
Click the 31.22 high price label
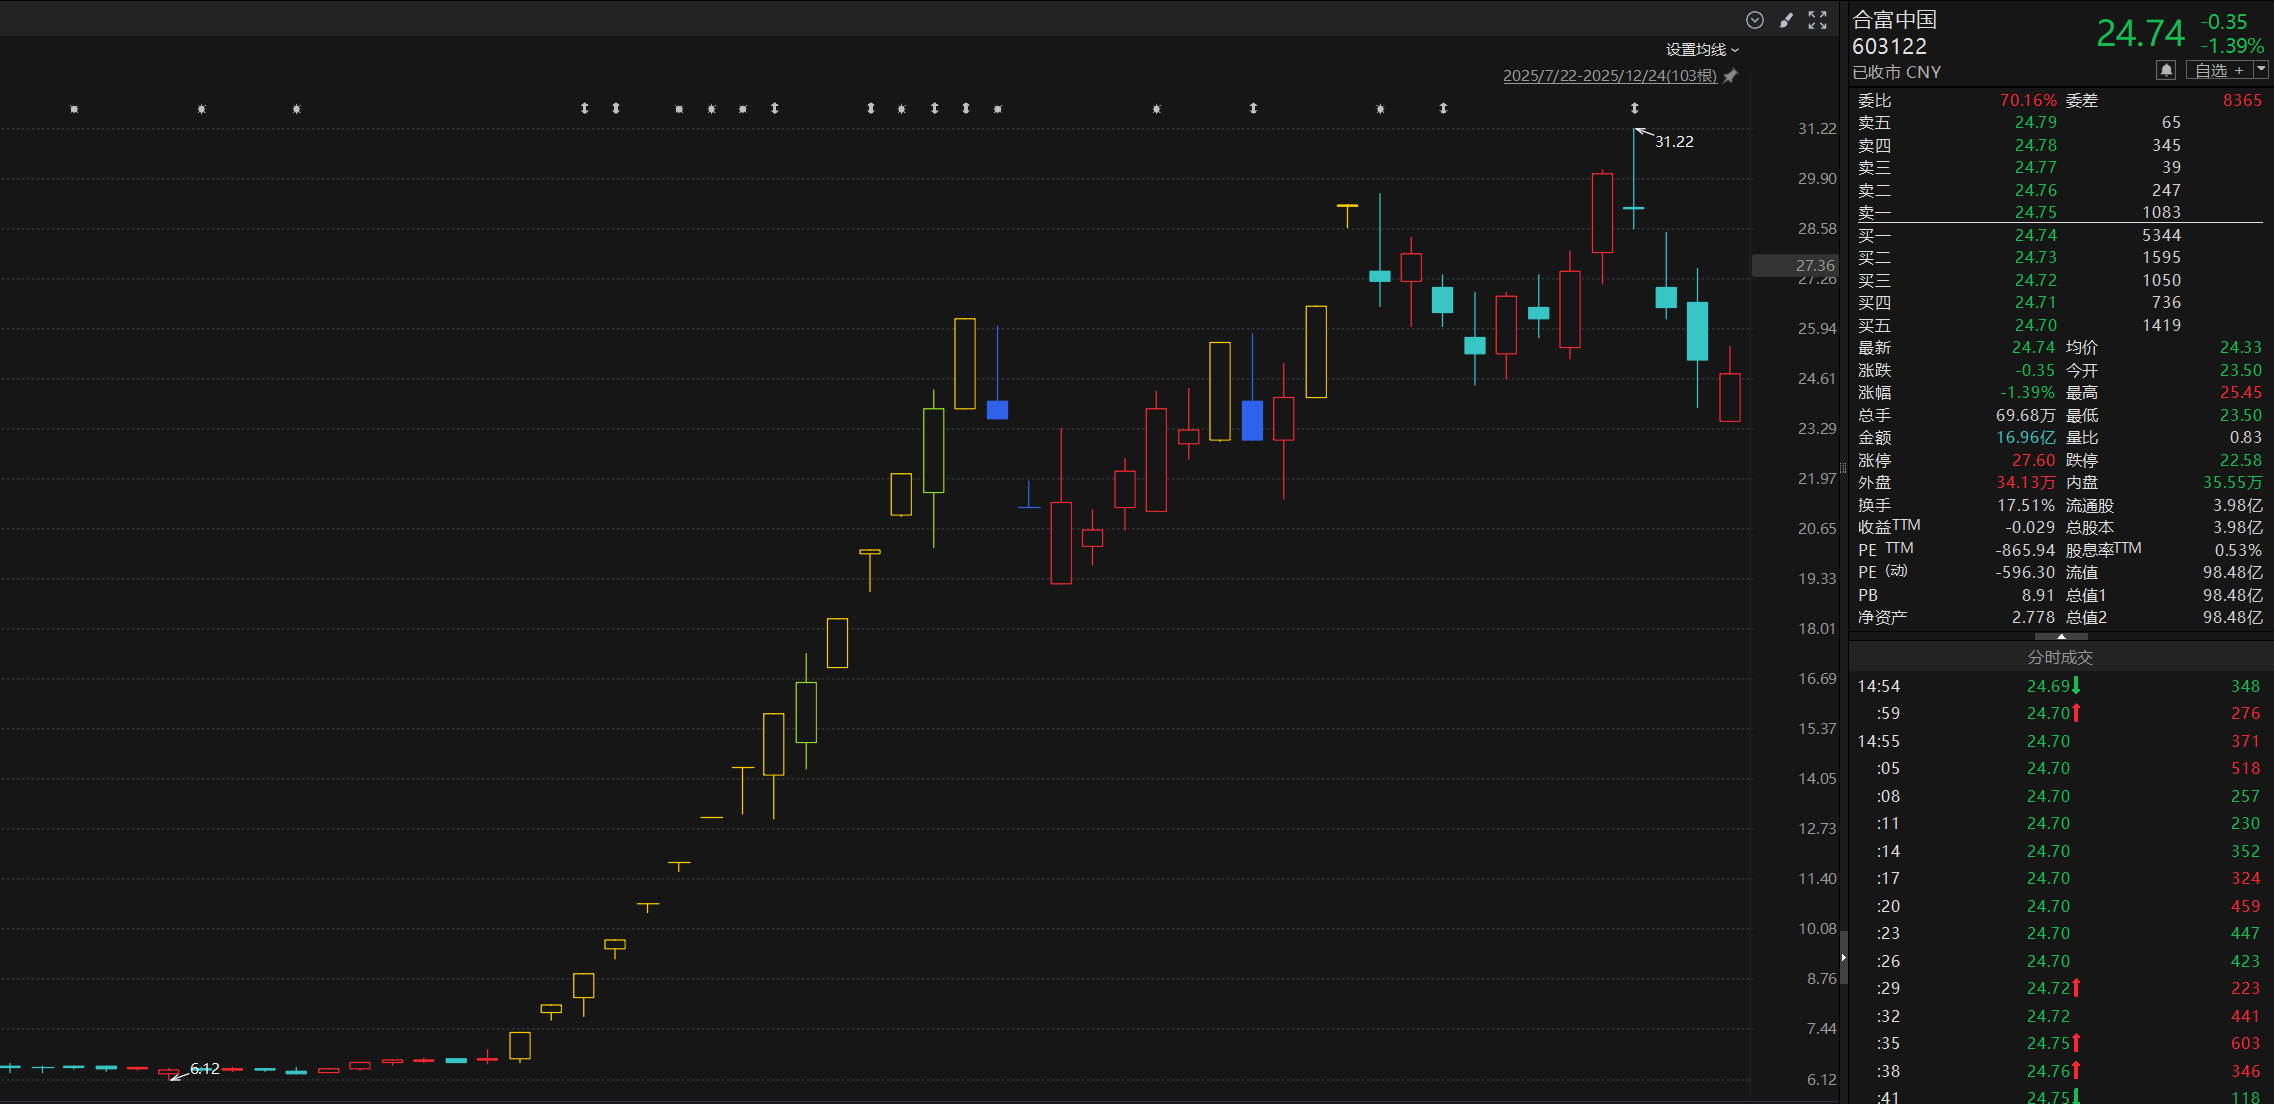tap(1673, 142)
